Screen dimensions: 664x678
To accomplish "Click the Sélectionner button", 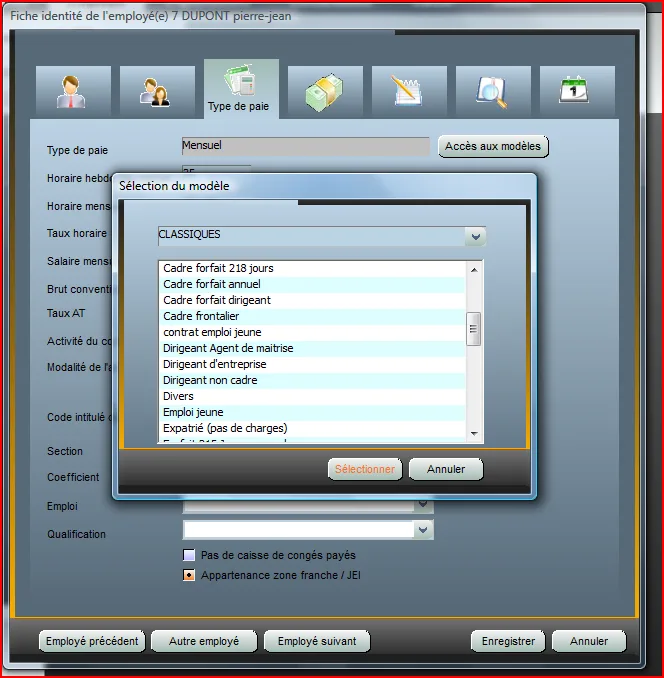I will point(365,469).
